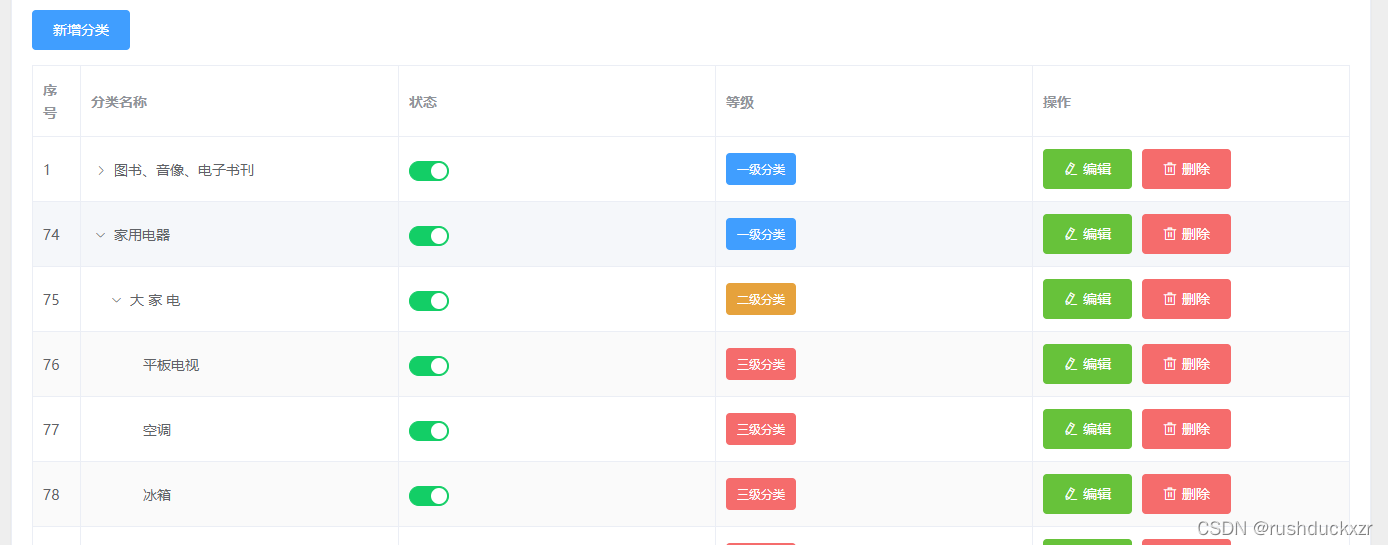This screenshot has height=545, width=1388.
Task: Click the 三级分类 tag for 空调
Action: tap(761, 429)
